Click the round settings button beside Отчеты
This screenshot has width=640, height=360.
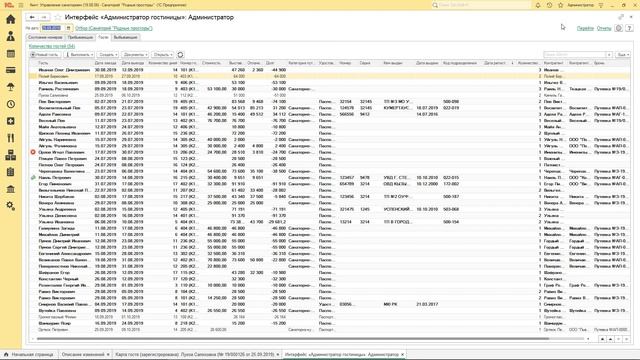[618, 28]
